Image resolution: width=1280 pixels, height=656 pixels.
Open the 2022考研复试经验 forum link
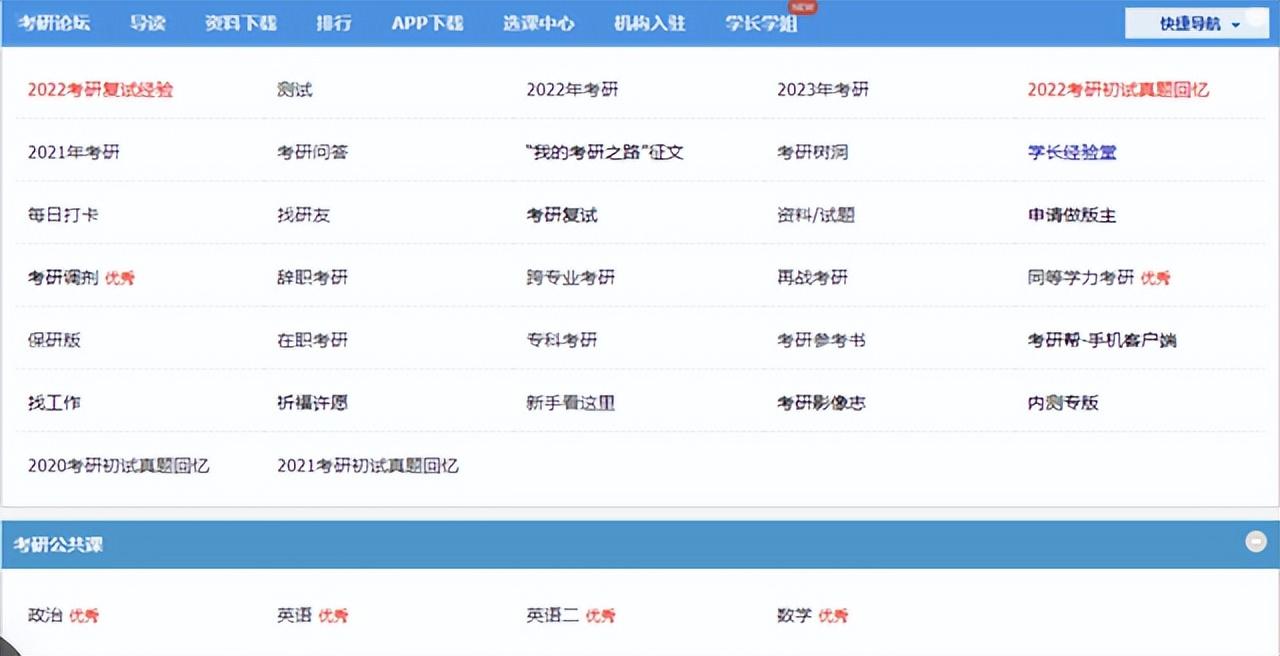[100, 89]
